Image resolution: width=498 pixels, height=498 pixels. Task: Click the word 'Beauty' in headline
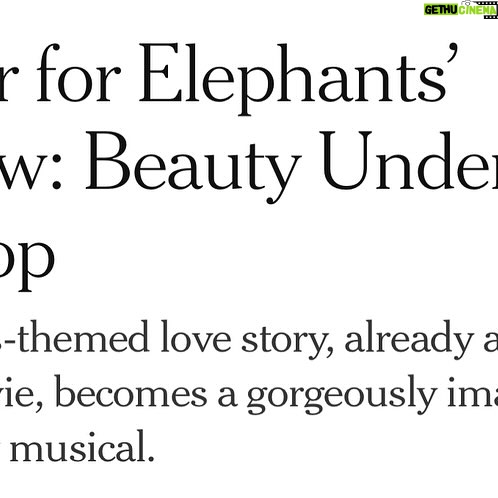point(193,166)
